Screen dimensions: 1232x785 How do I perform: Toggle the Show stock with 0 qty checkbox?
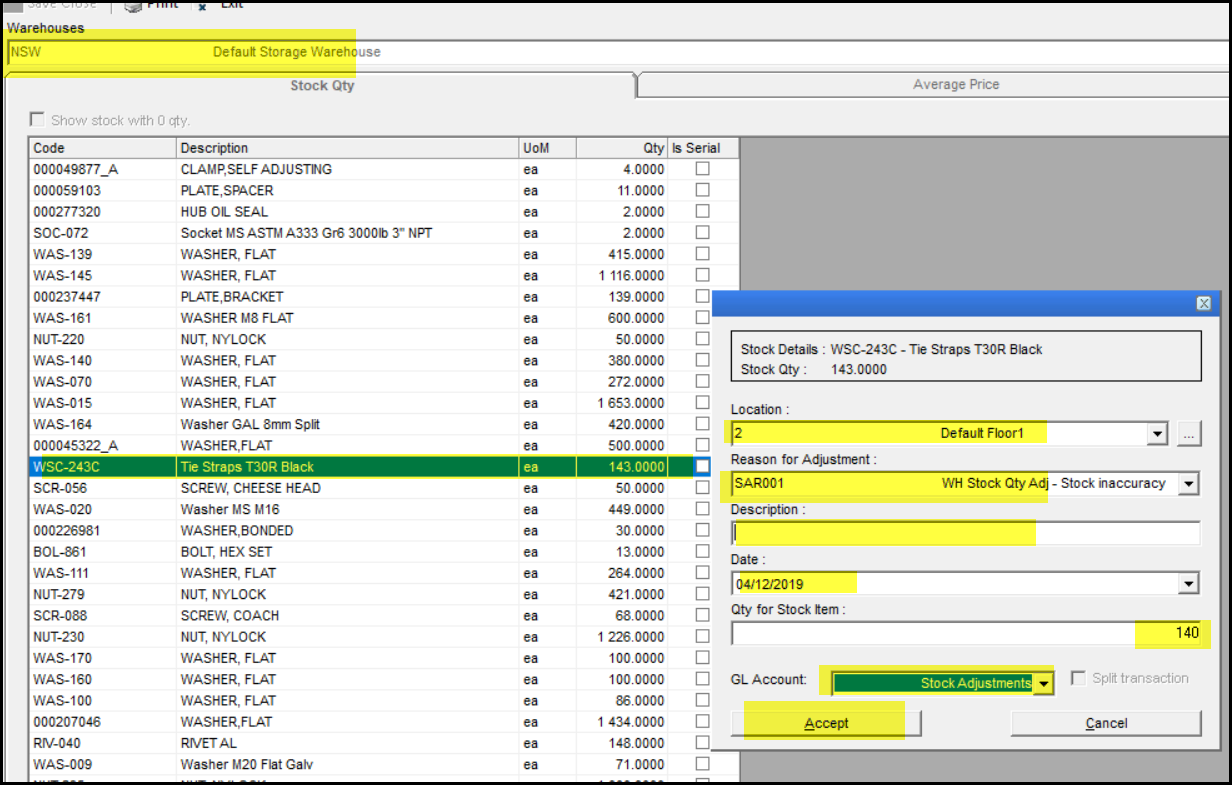(38, 120)
